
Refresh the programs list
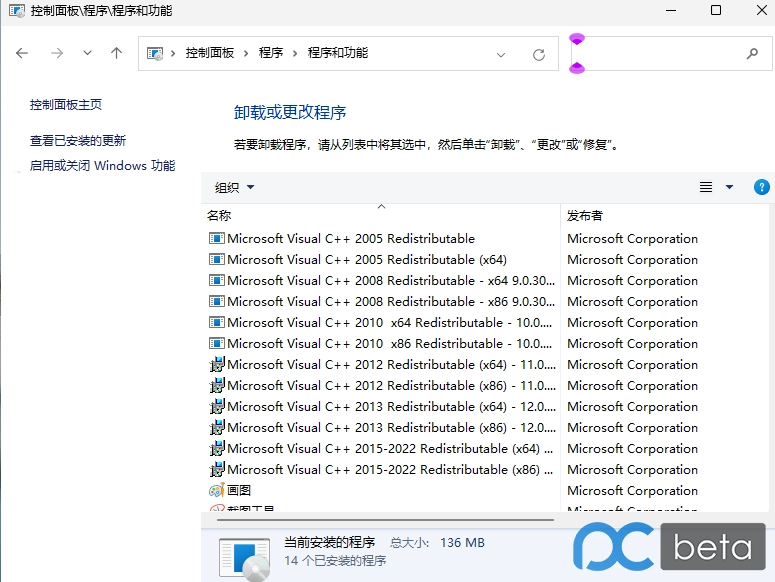pos(539,54)
